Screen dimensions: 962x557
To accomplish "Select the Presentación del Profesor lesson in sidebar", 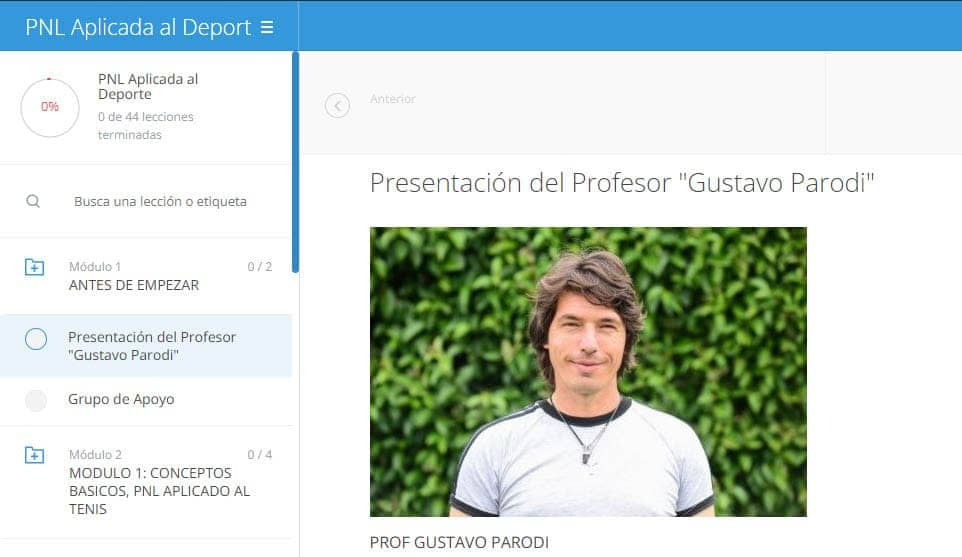I will click(x=152, y=346).
